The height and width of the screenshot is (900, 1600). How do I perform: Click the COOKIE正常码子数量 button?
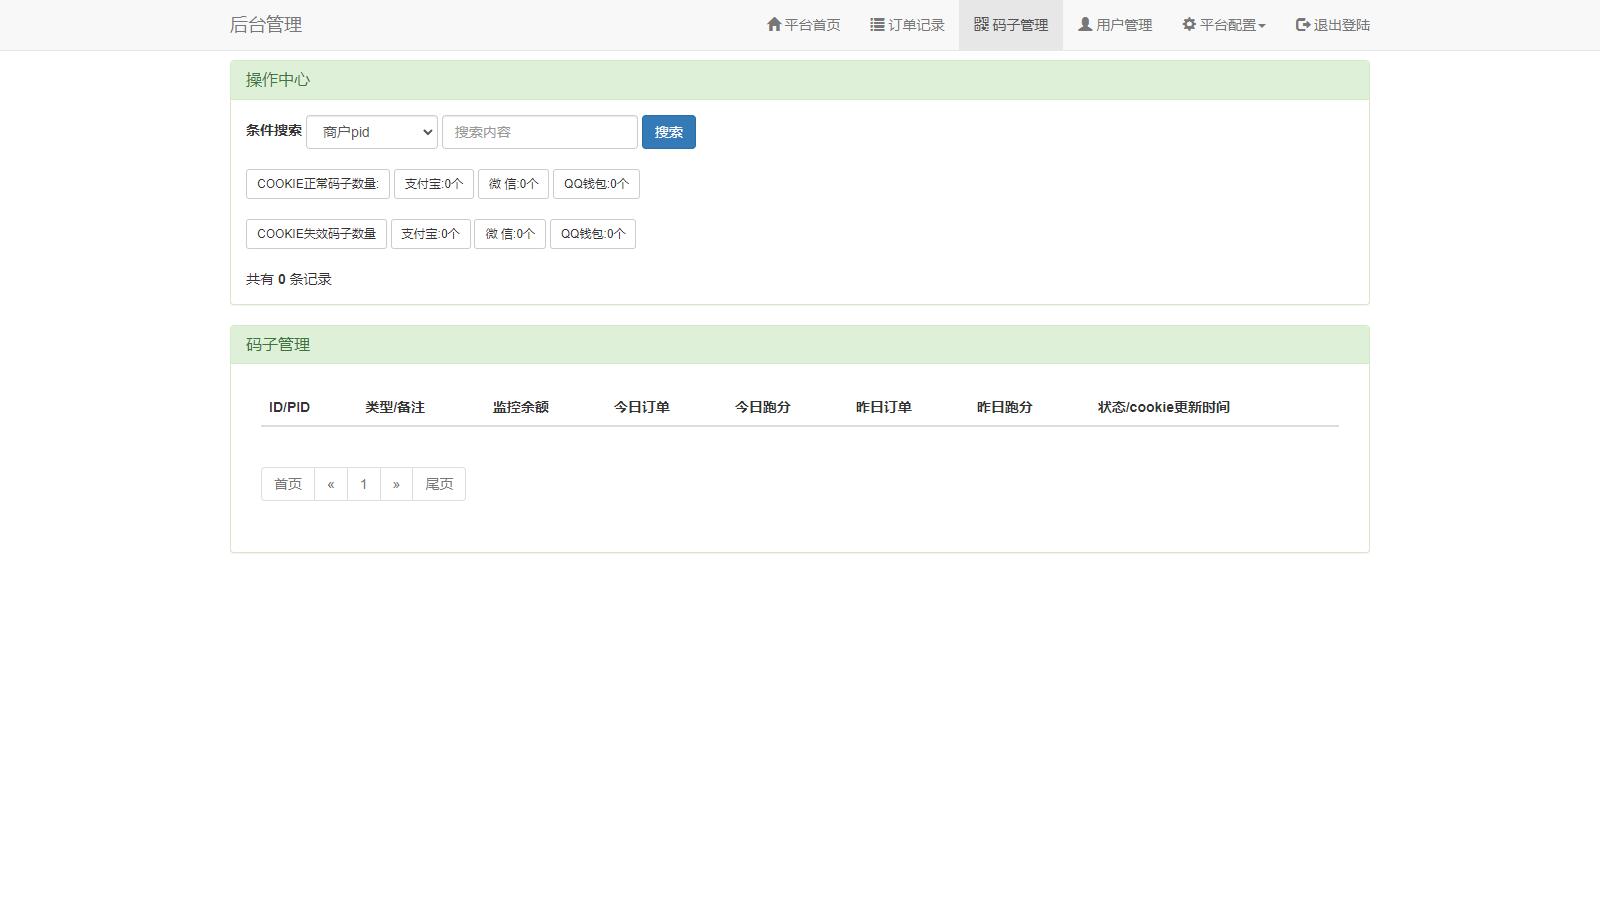318,184
